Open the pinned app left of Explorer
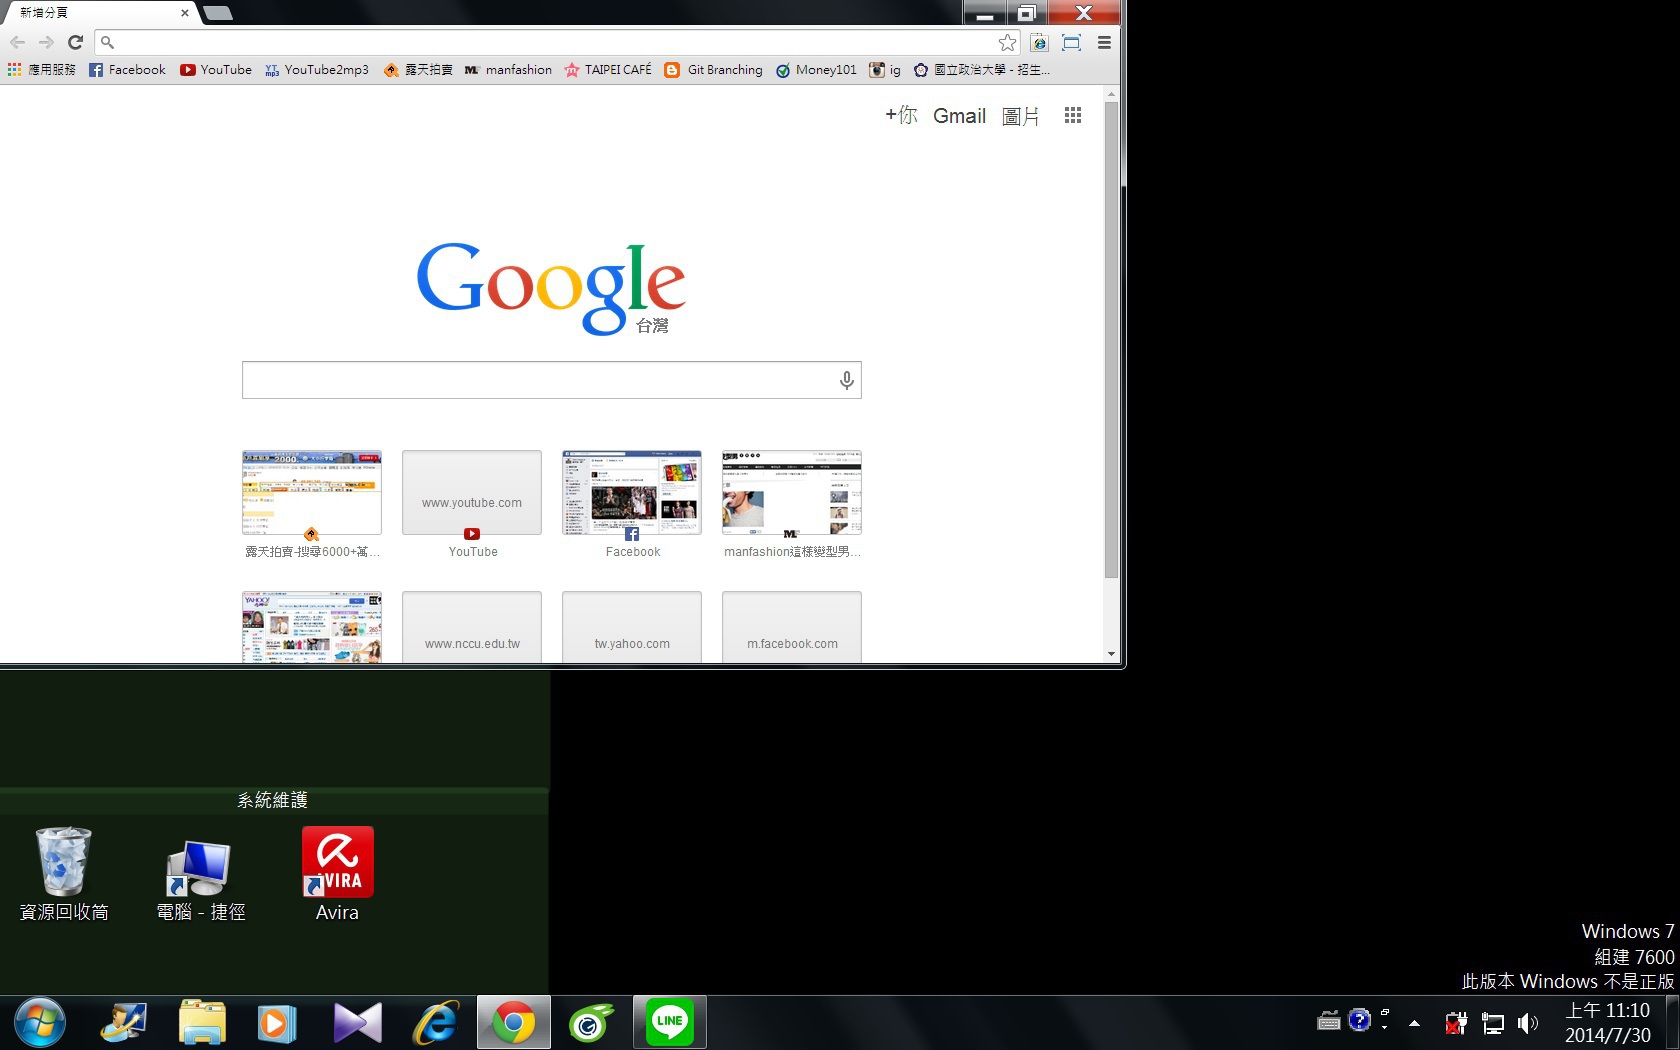The image size is (1680, 1050). tap(124, 1023)
